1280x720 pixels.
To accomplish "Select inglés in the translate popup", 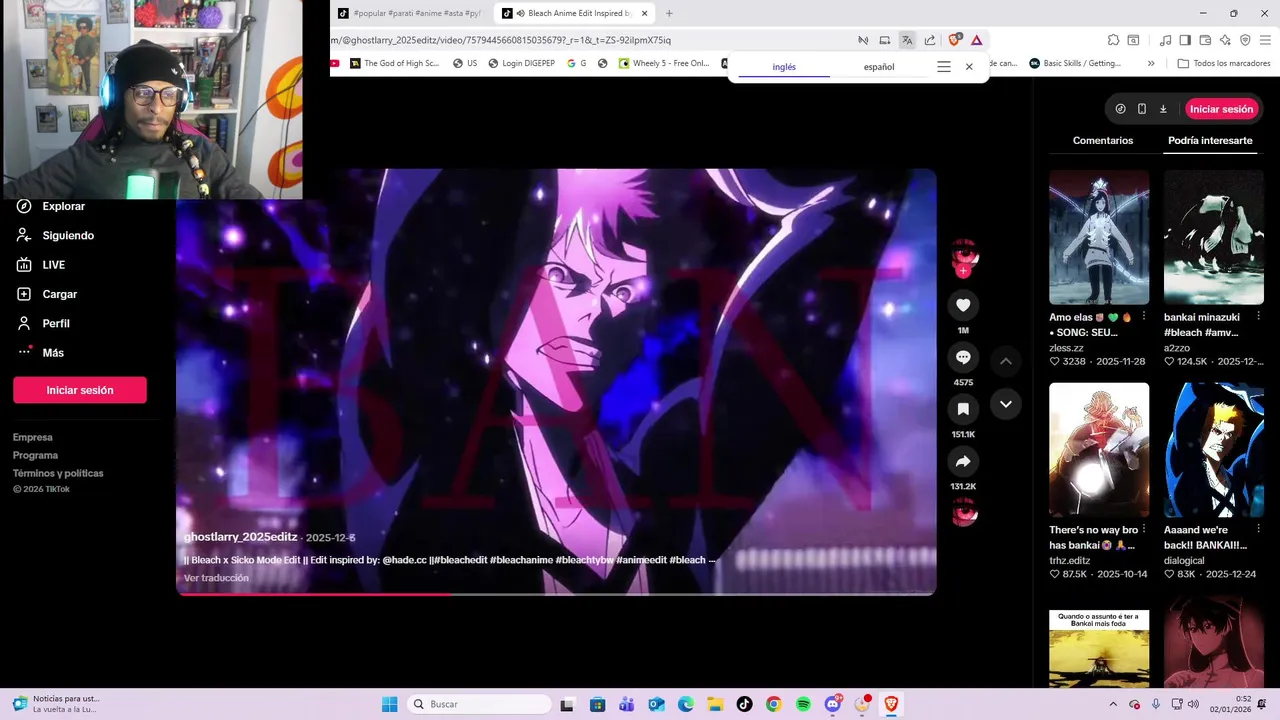I will [x=784, y=67].
